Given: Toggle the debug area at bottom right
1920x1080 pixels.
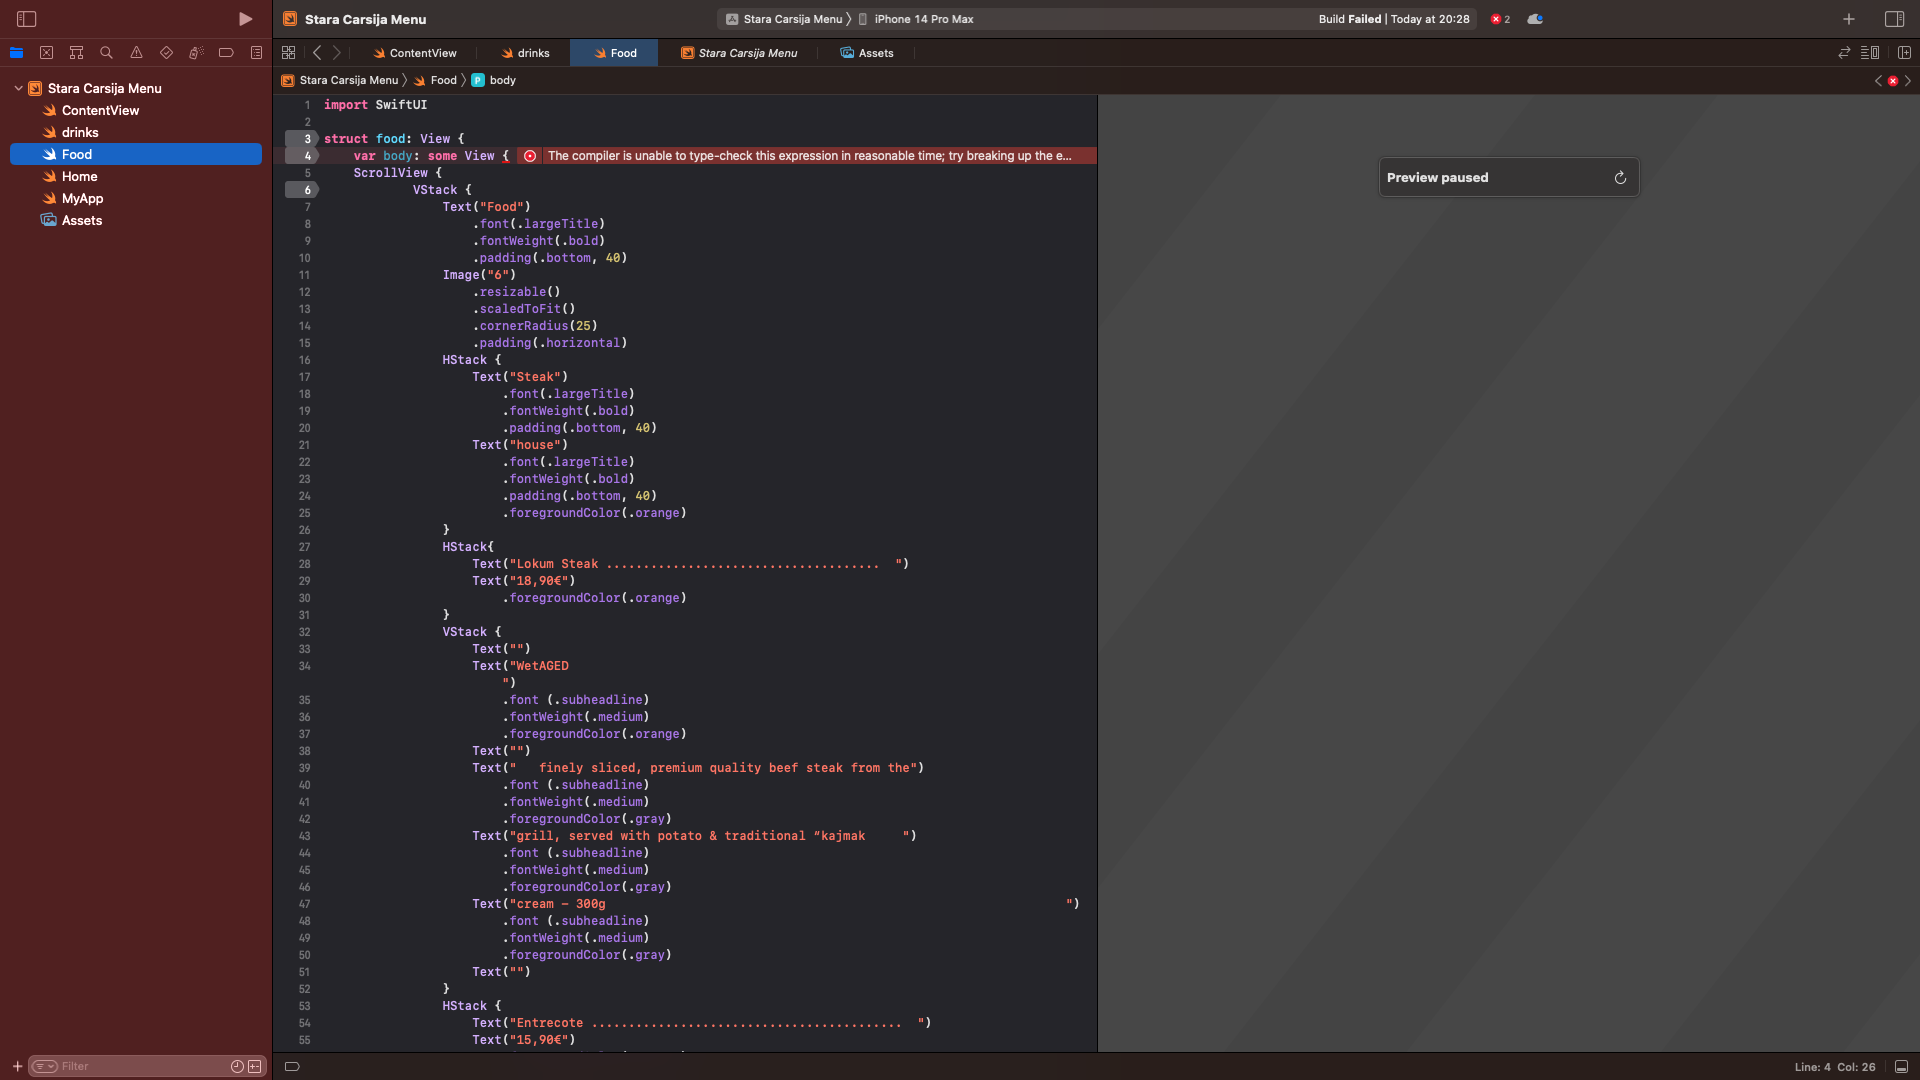Looking at the screenshot, I should [x=1901, y=1067].
